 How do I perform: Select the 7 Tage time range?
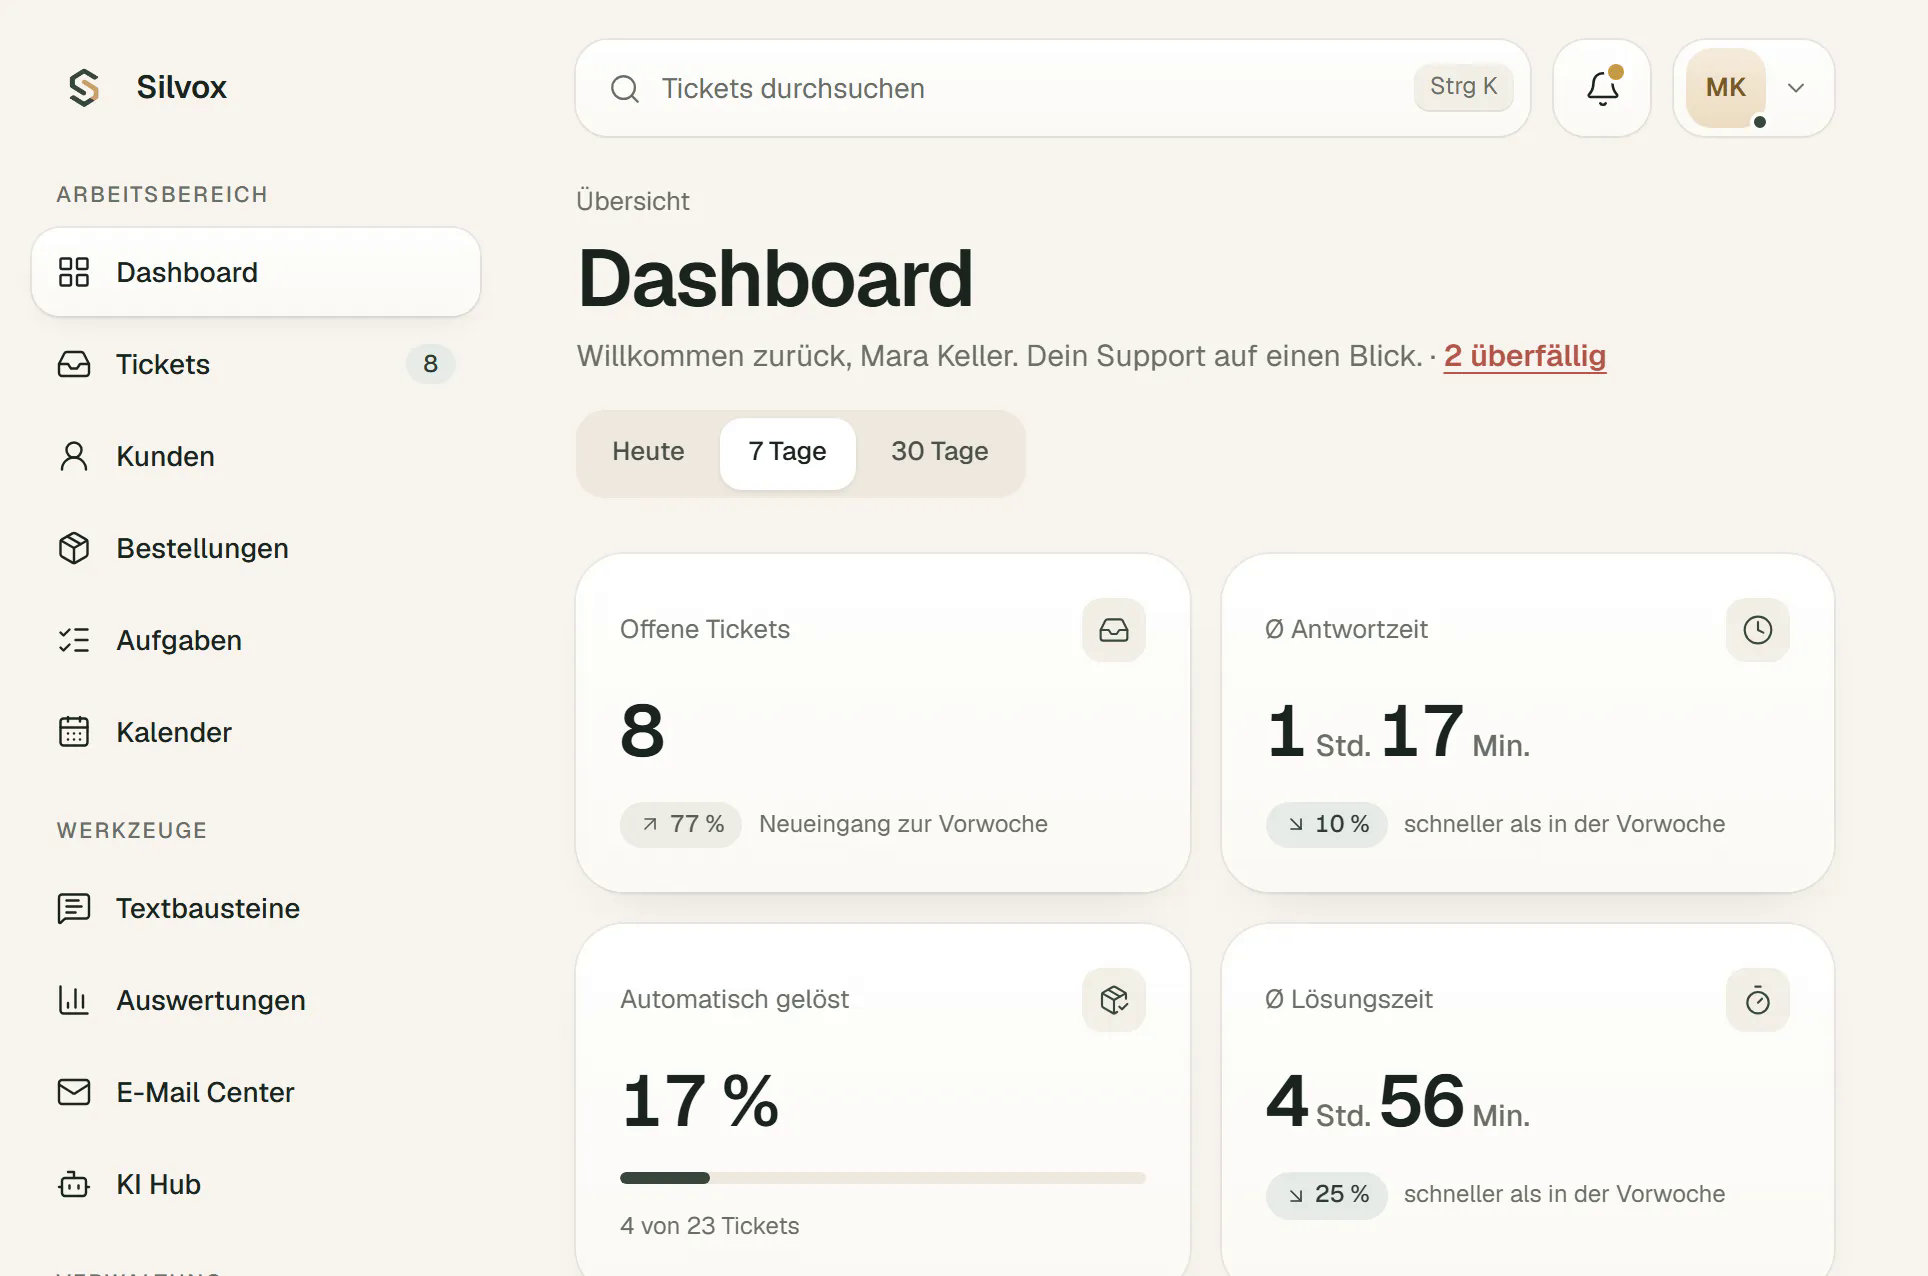pyautogui.click(x=788, y=452)
